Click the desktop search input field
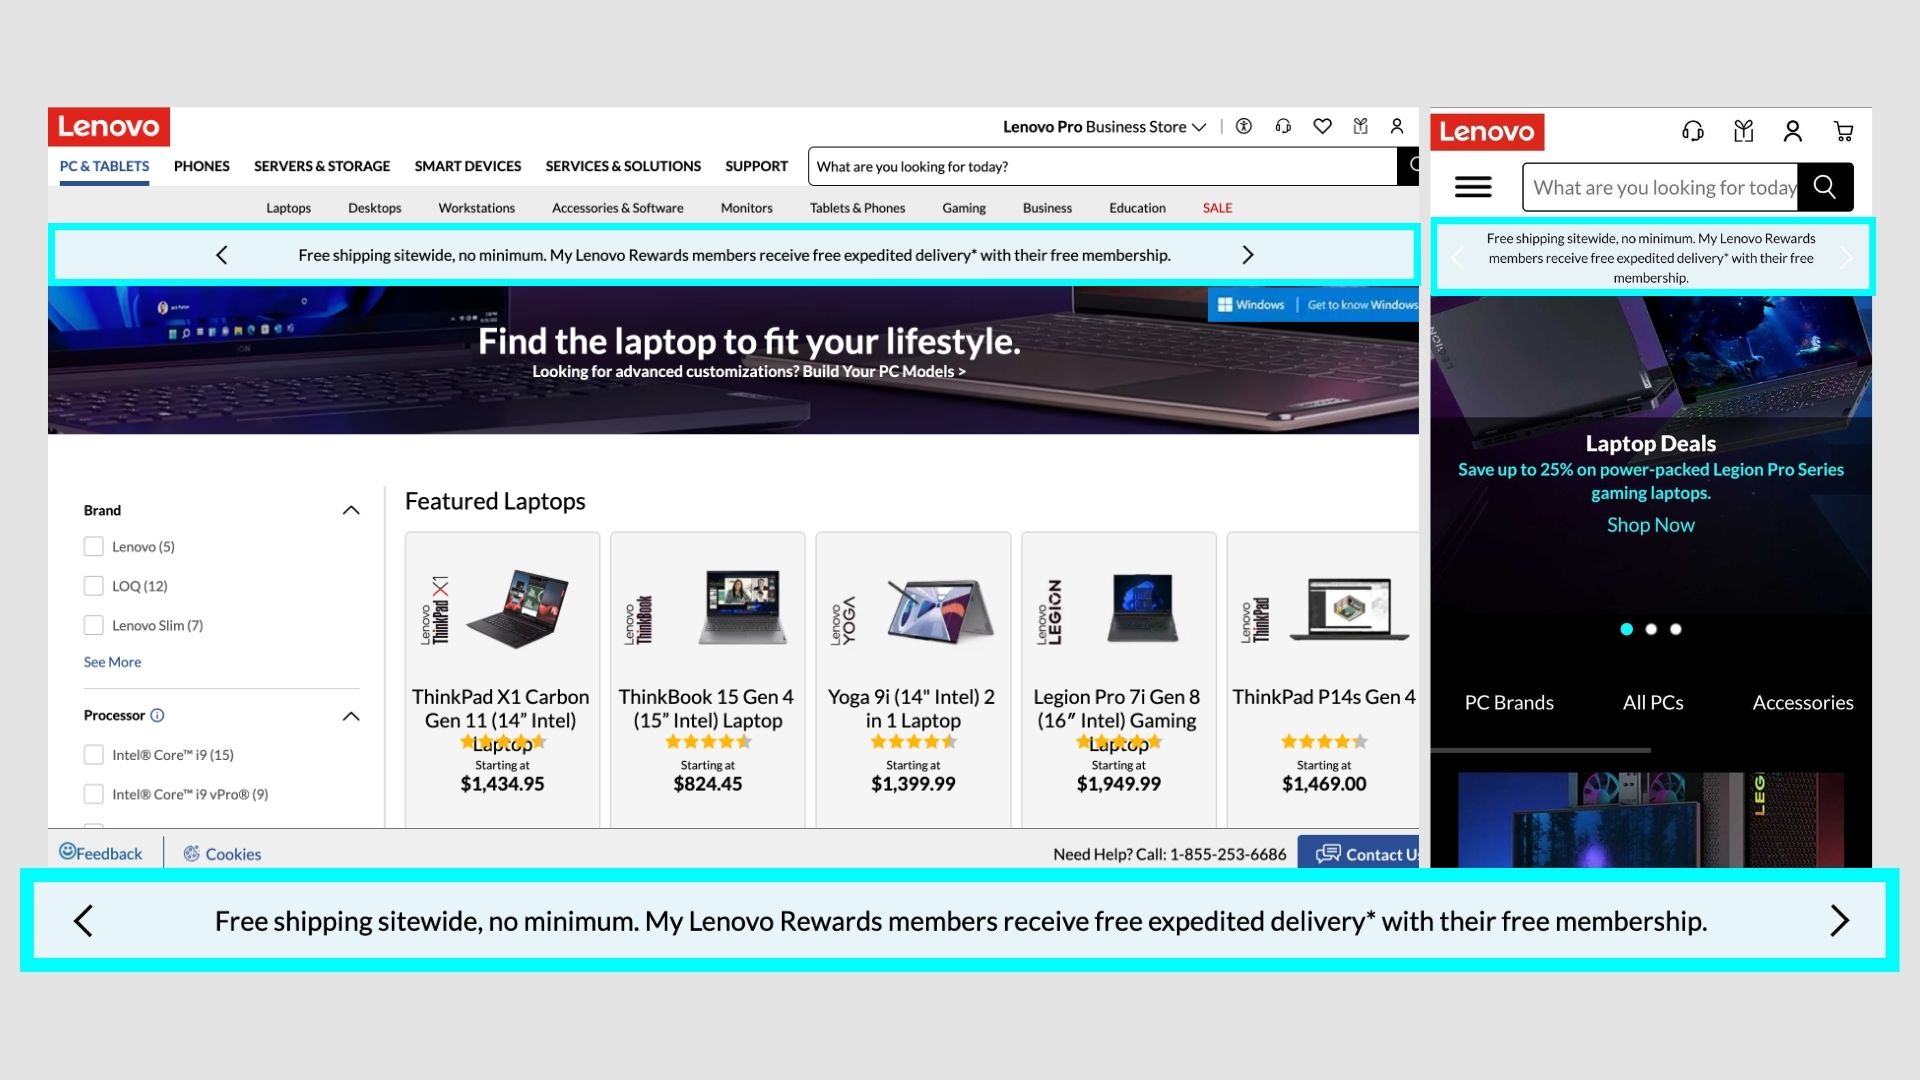Screen dimensions: 1920x1080 pos(1102,166)
